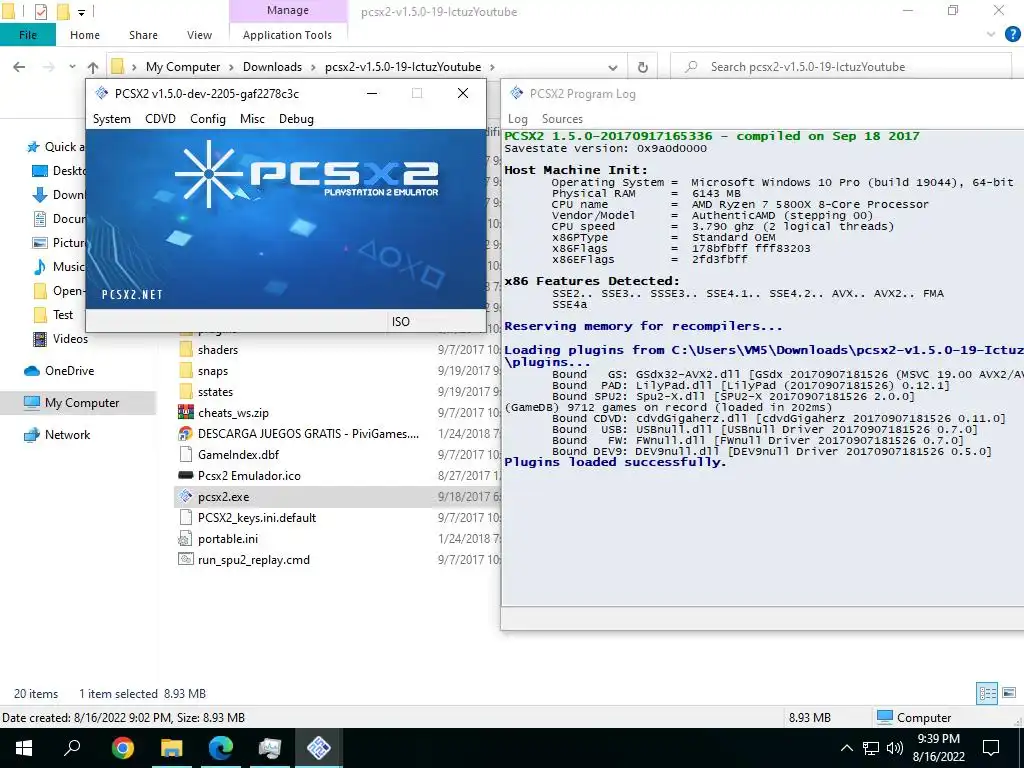Click the New folder quick access toolbar icon
The width and height of the screenshot is (1024, 768).
pos(63,11)
